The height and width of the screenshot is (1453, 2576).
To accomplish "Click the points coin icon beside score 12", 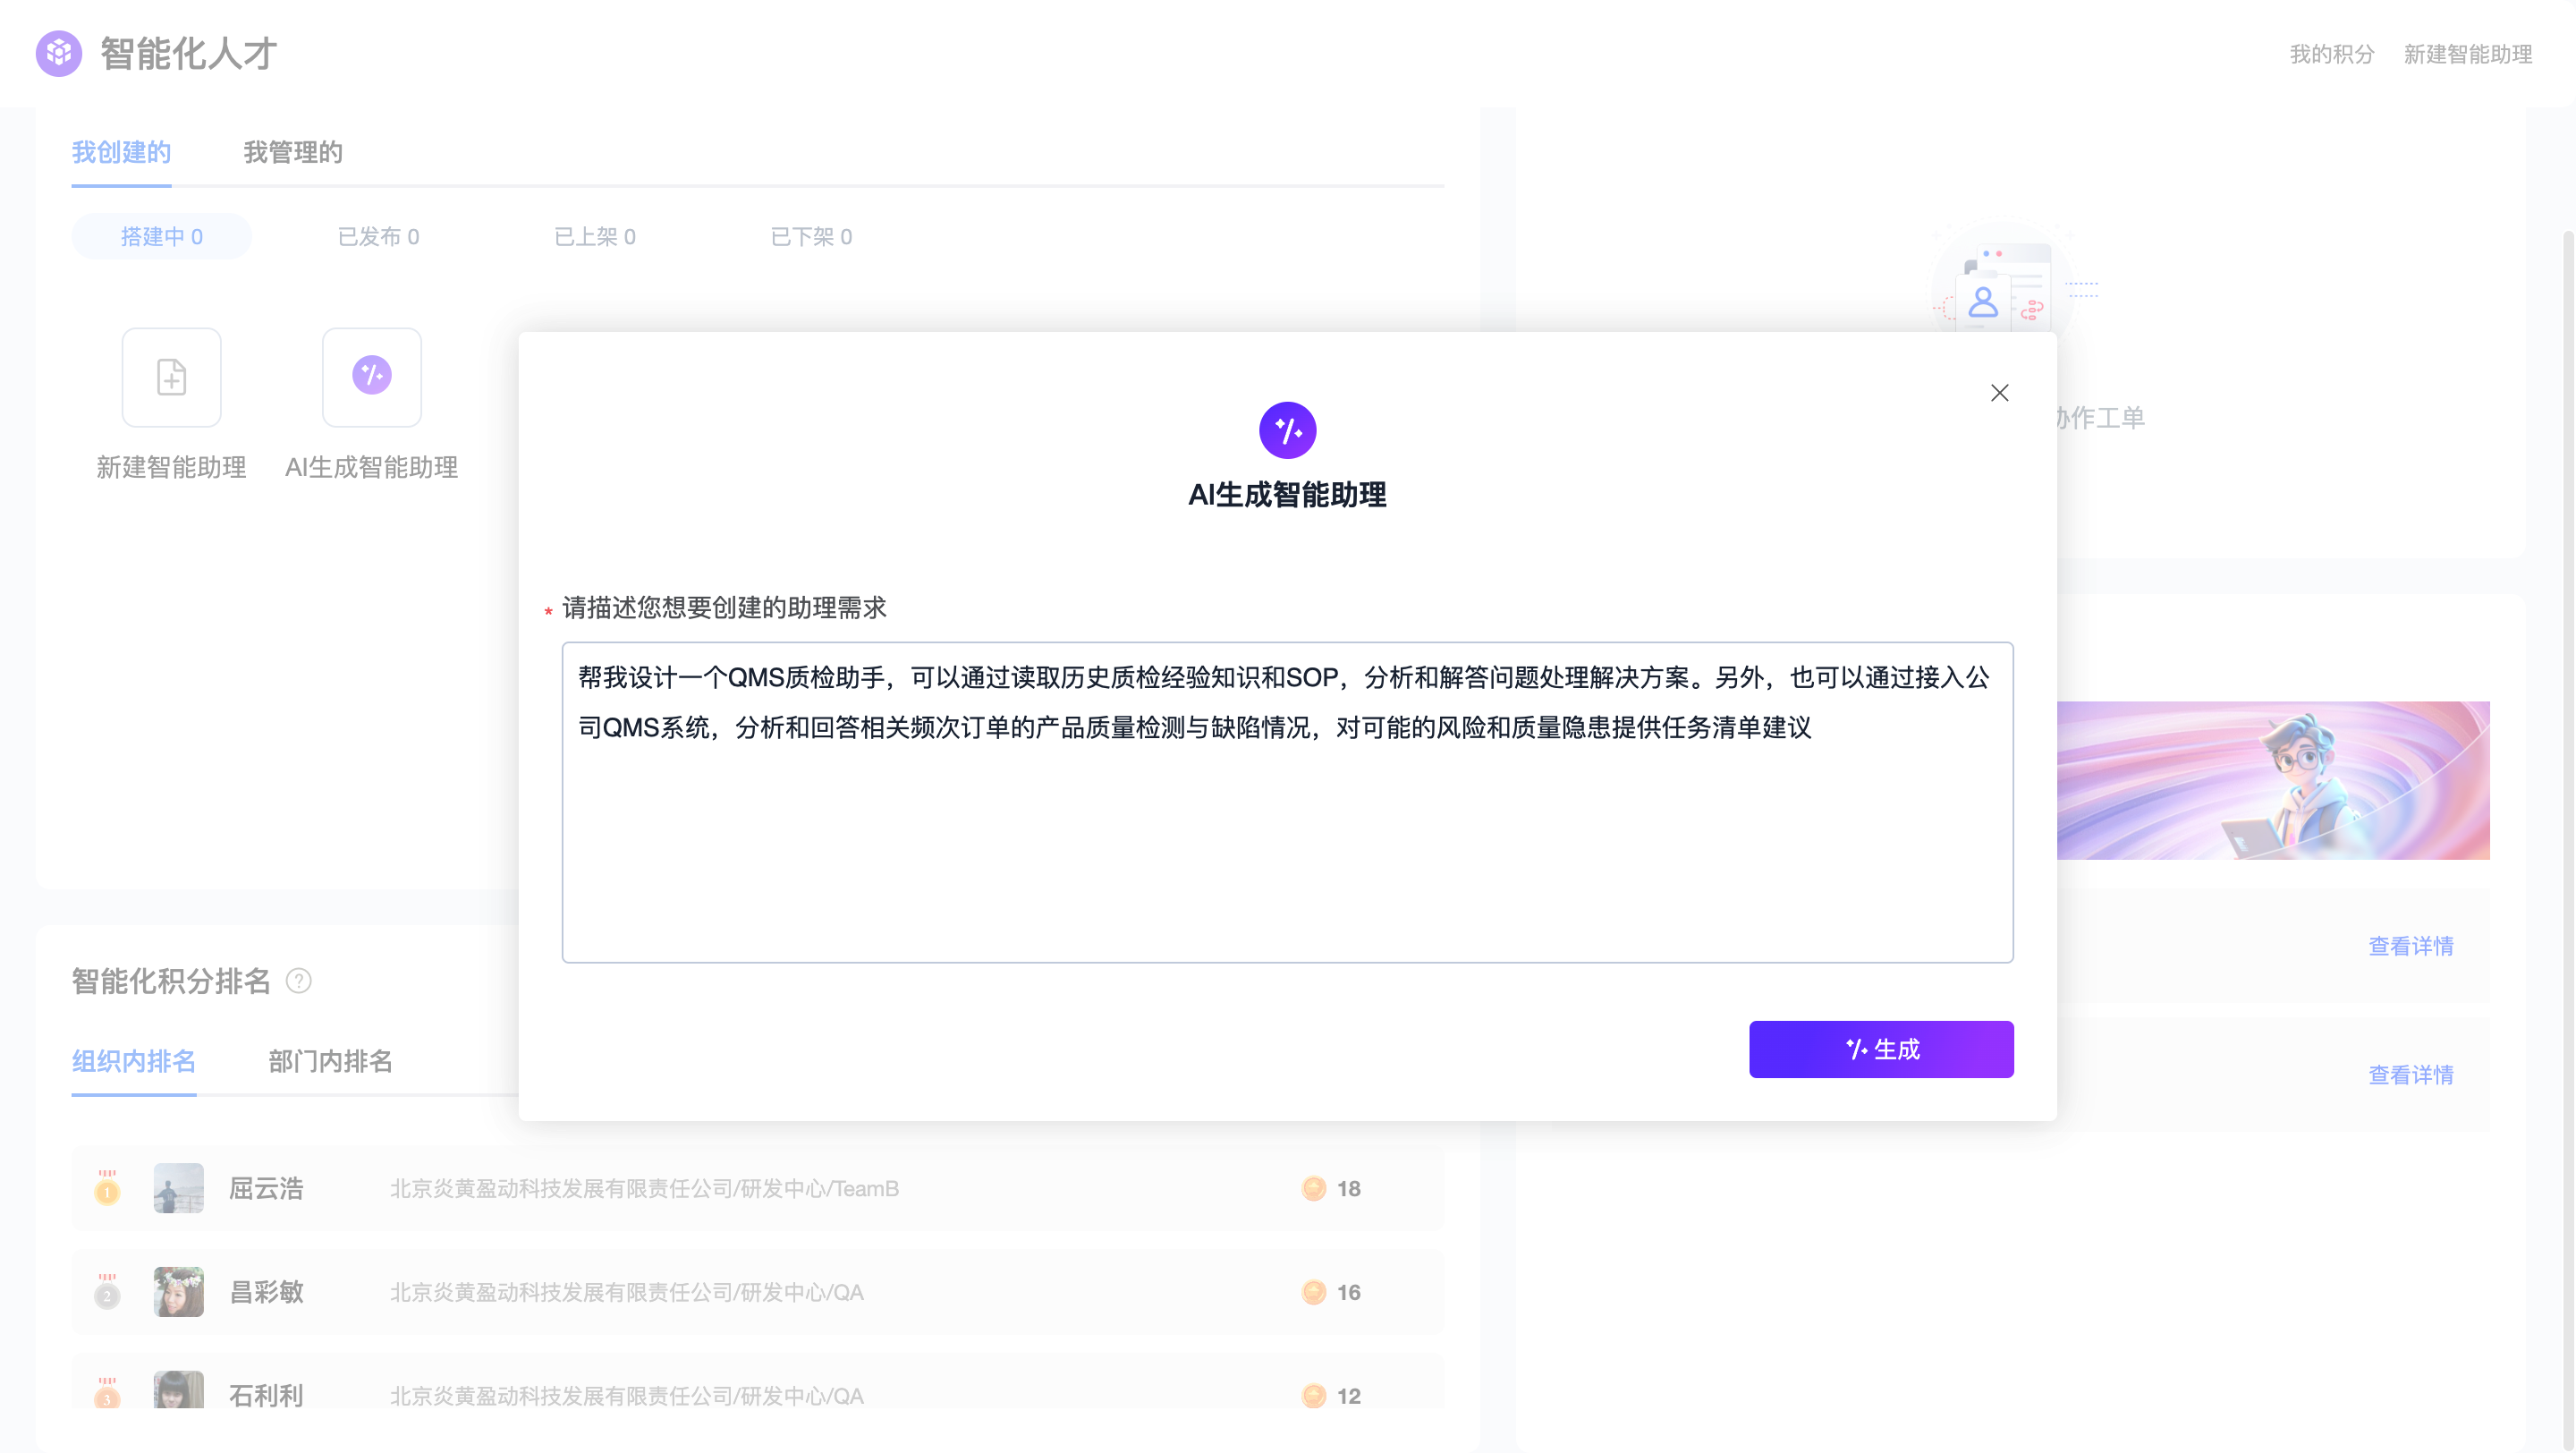I will pyautogui.click(x=1314, y=1396).
